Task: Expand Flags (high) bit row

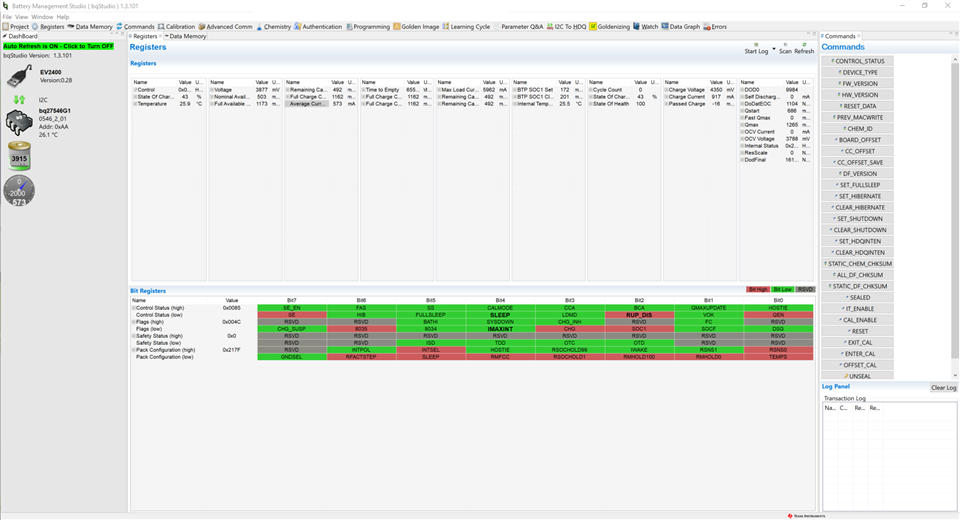Action: pyautogui.click(x=133, y=322)
